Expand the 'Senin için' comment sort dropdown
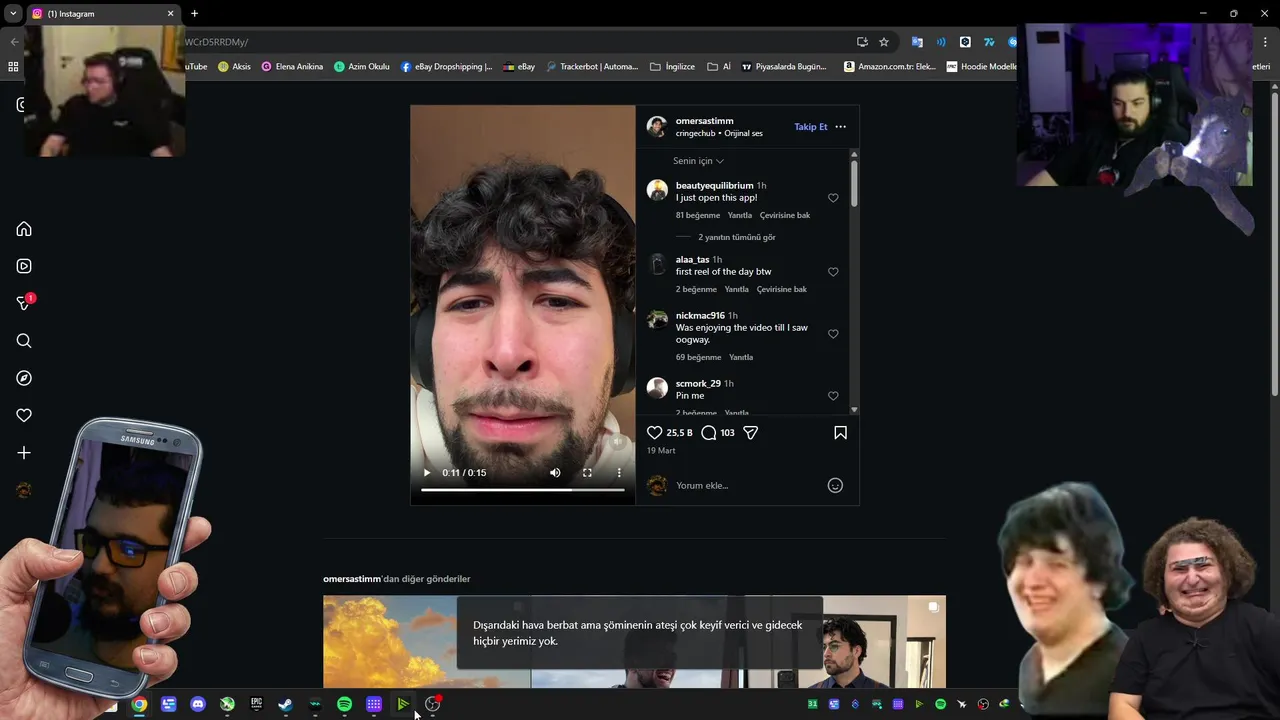Image resolution: width=1280 pixels, height=720 pixels. click(x=698, y=161)
